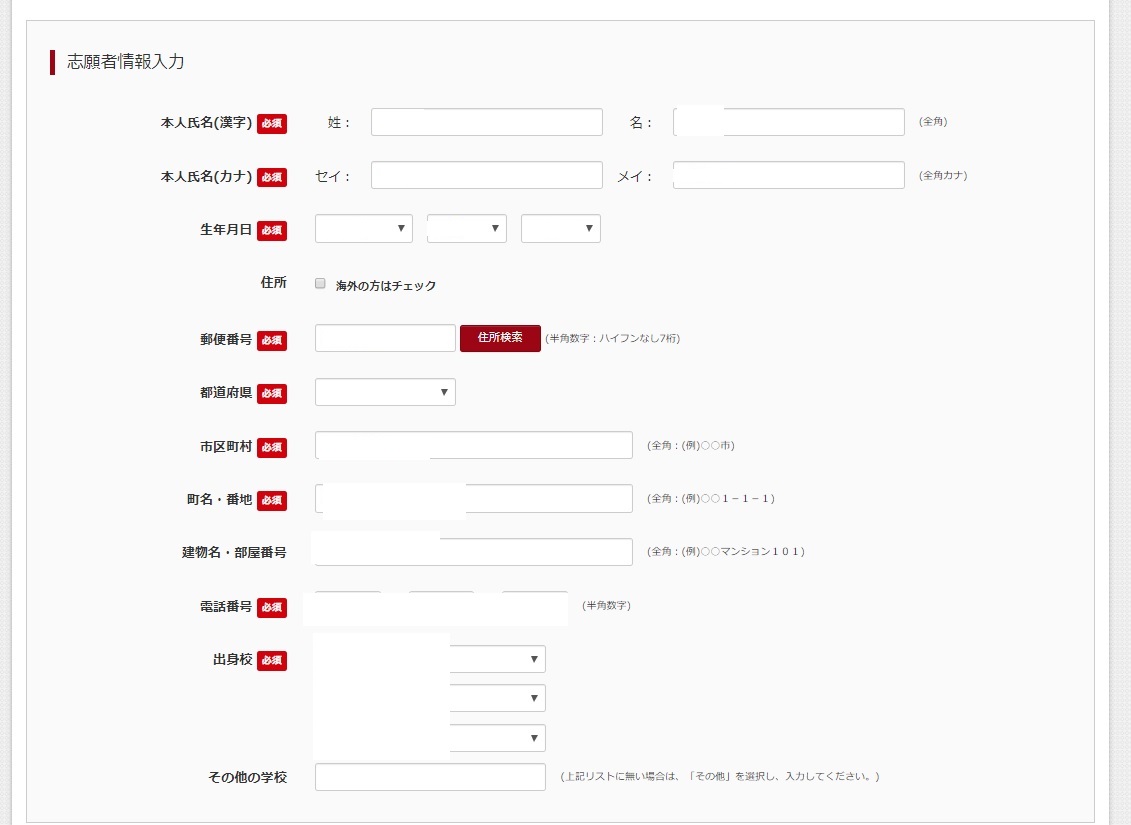Viewport: 1131px width, 825px height.
Task: Click the 海外の方はチェック label text
Action: click(x=386, y=286)
